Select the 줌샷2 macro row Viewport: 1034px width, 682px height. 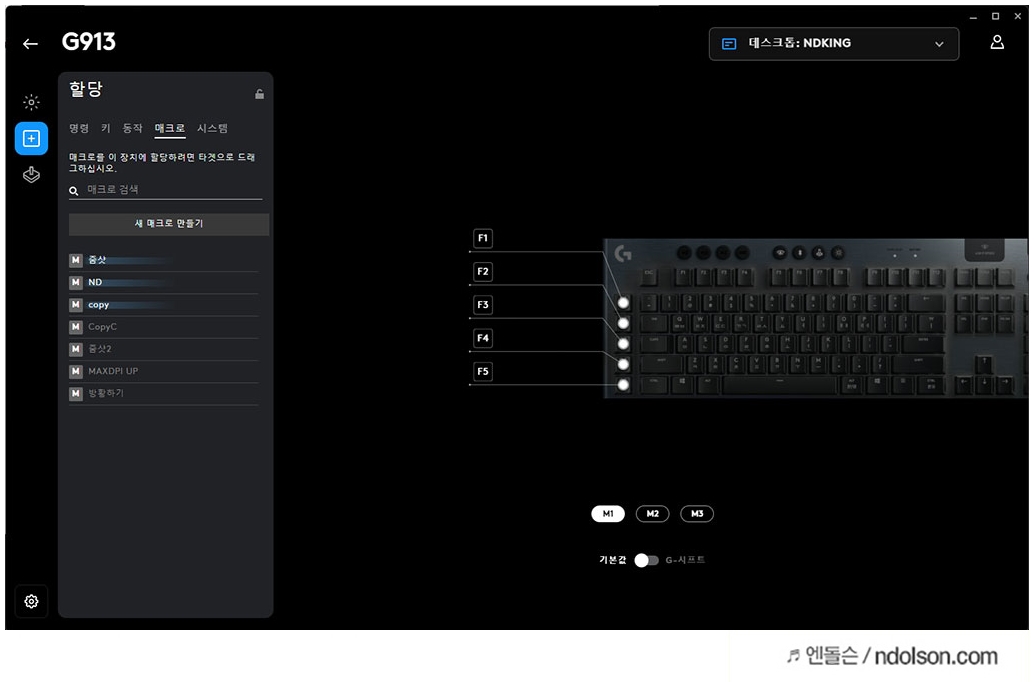[164, 349]
